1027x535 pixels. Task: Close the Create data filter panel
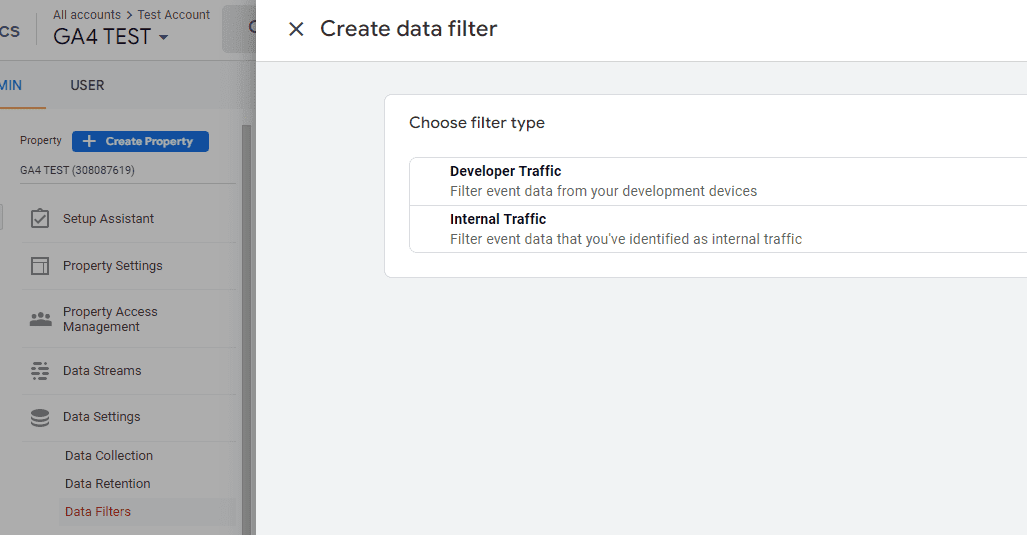point(296,29)
